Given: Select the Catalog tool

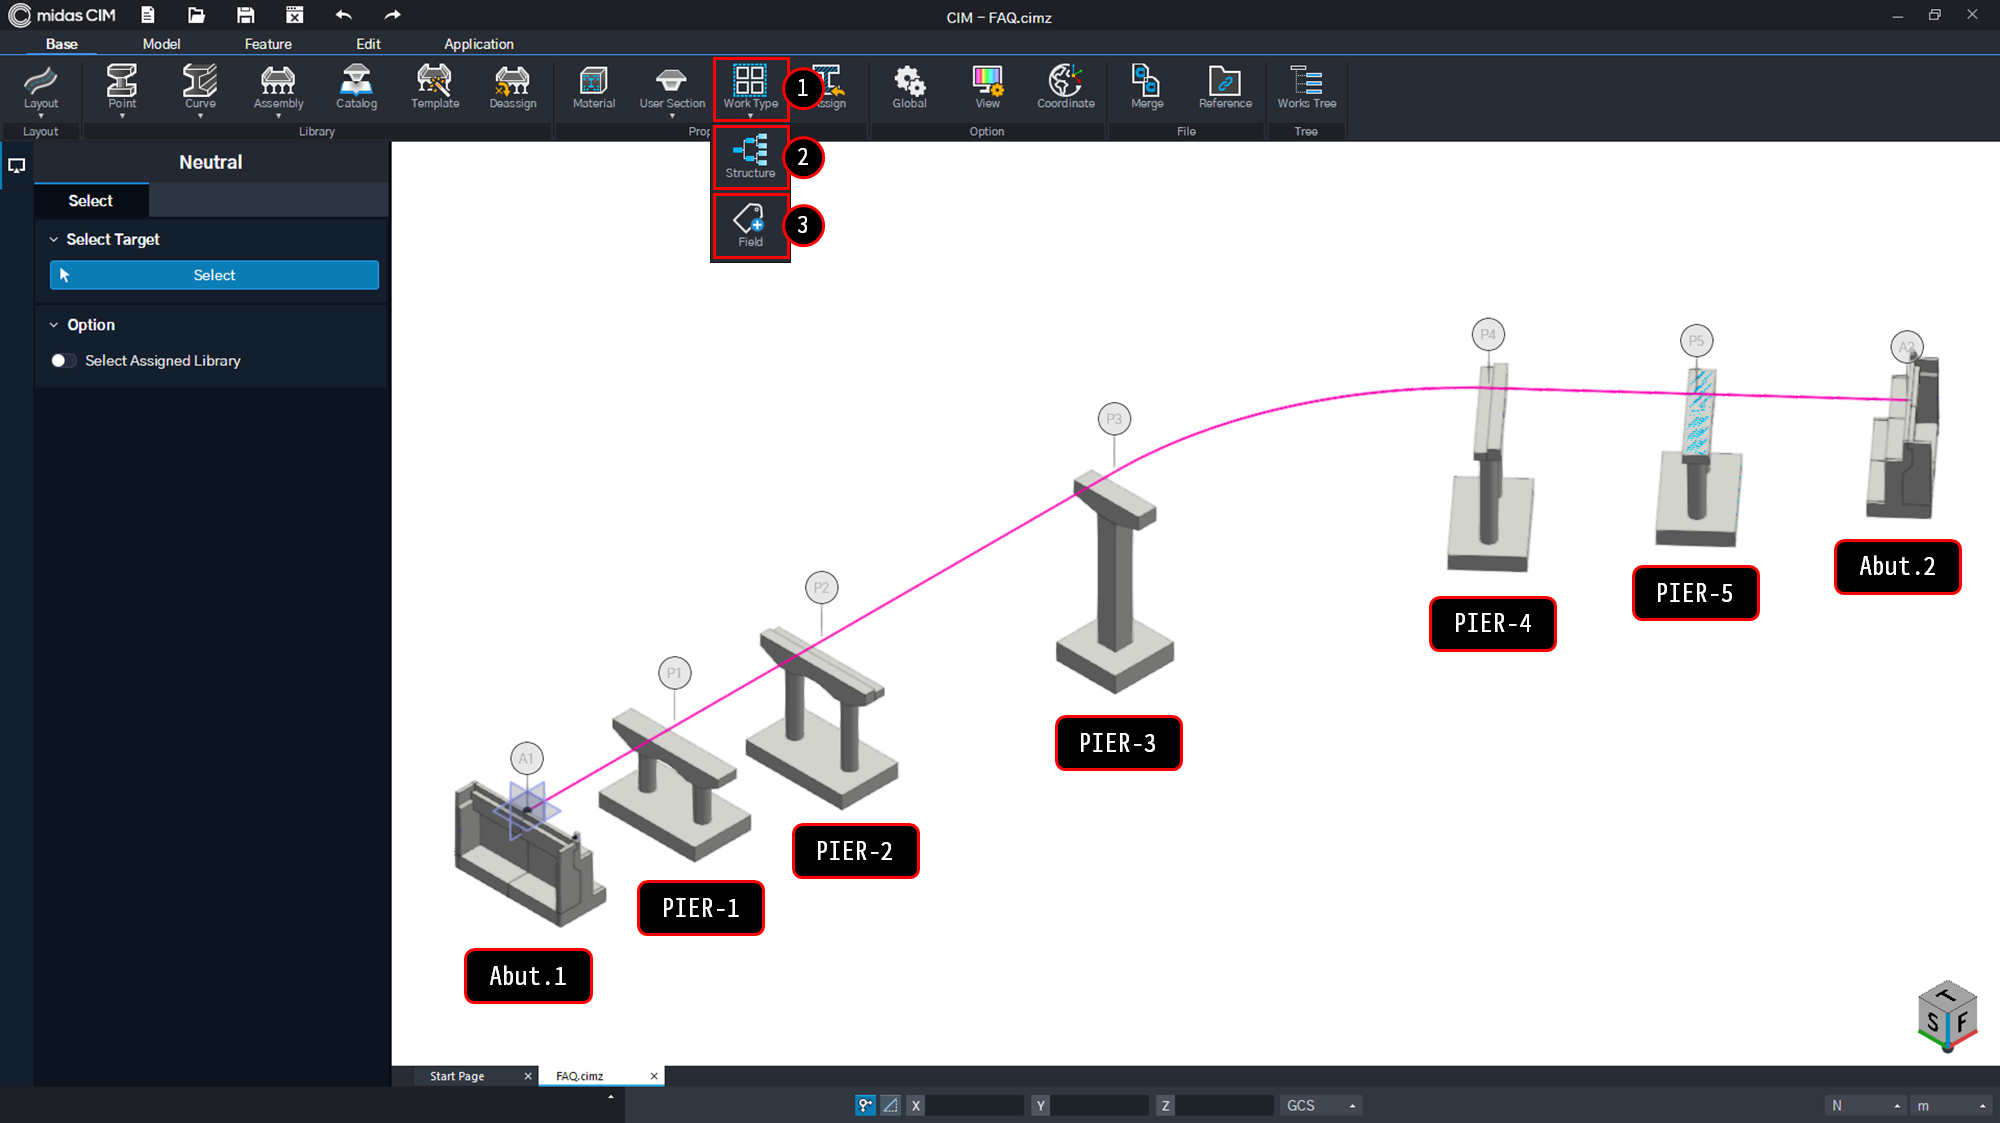Looking at the screenshot, I should tap(356, 87).
